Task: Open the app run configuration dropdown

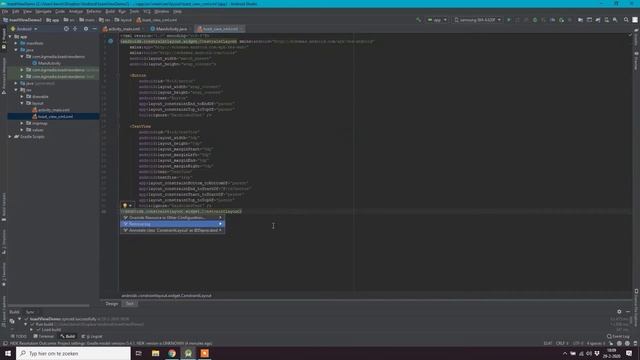Action: (437, 20)
